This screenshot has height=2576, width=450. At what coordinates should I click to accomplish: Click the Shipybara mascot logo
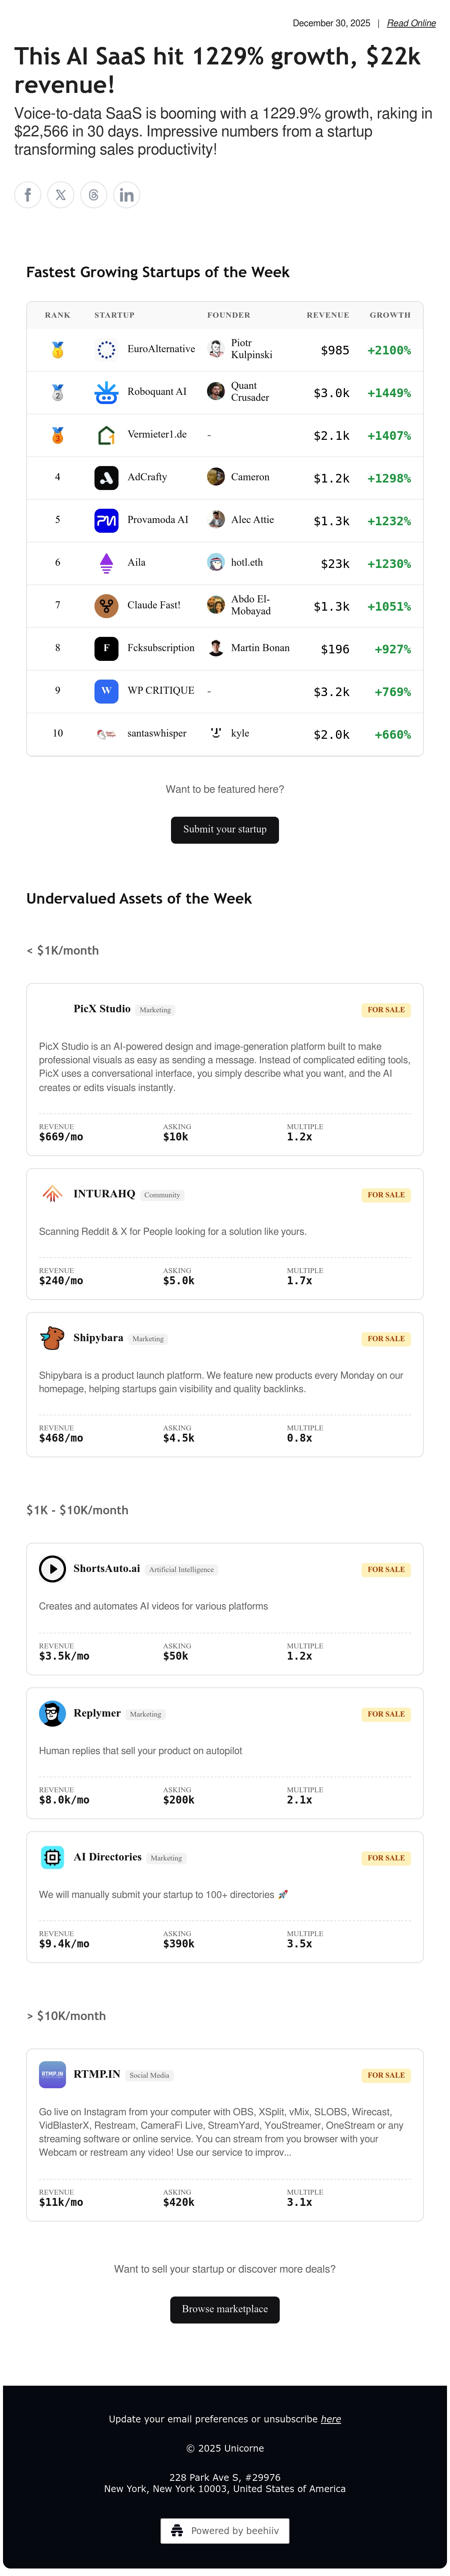coord(52,1338)
